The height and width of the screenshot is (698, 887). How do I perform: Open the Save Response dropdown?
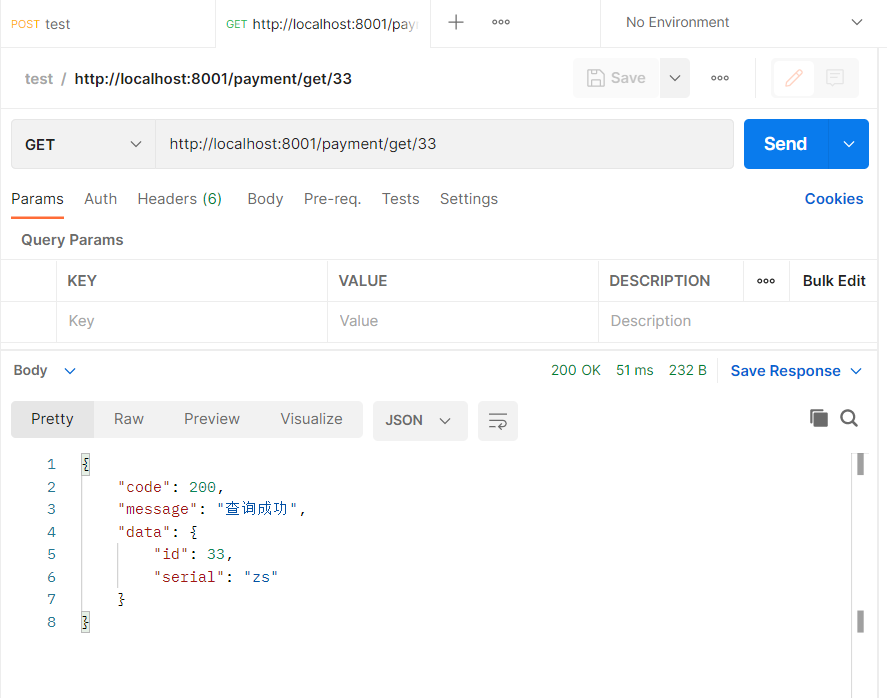(x=796, y=371)
